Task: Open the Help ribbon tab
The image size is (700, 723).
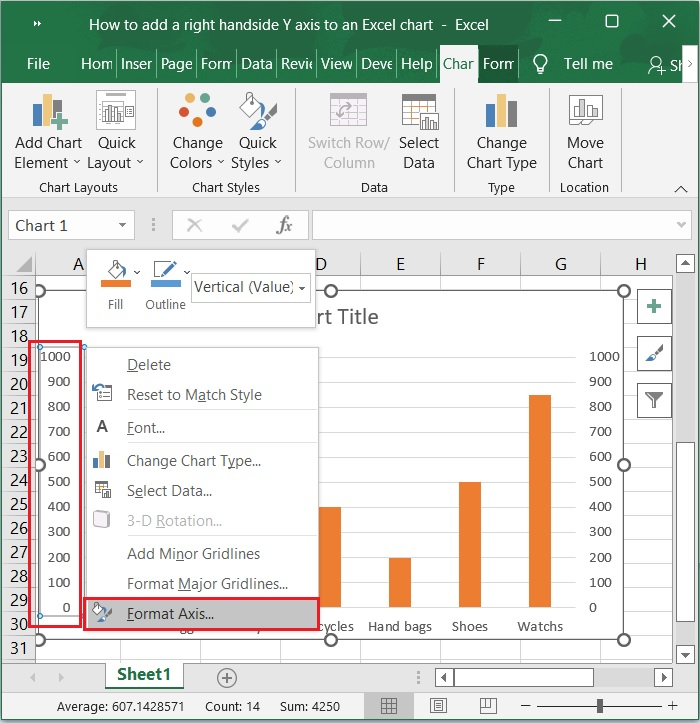Action: click(417, 64)
